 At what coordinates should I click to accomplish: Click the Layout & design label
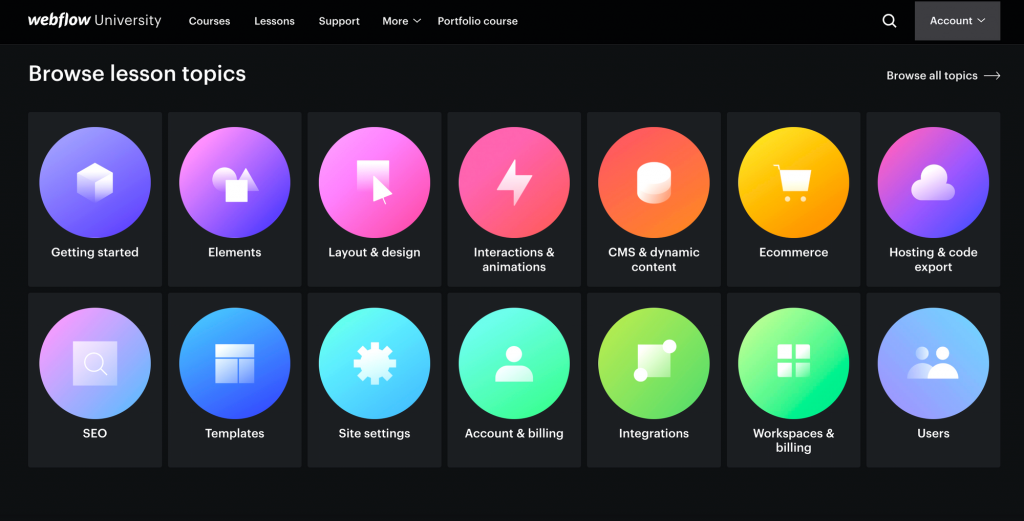pyautogui.click(x=374, y=252)
